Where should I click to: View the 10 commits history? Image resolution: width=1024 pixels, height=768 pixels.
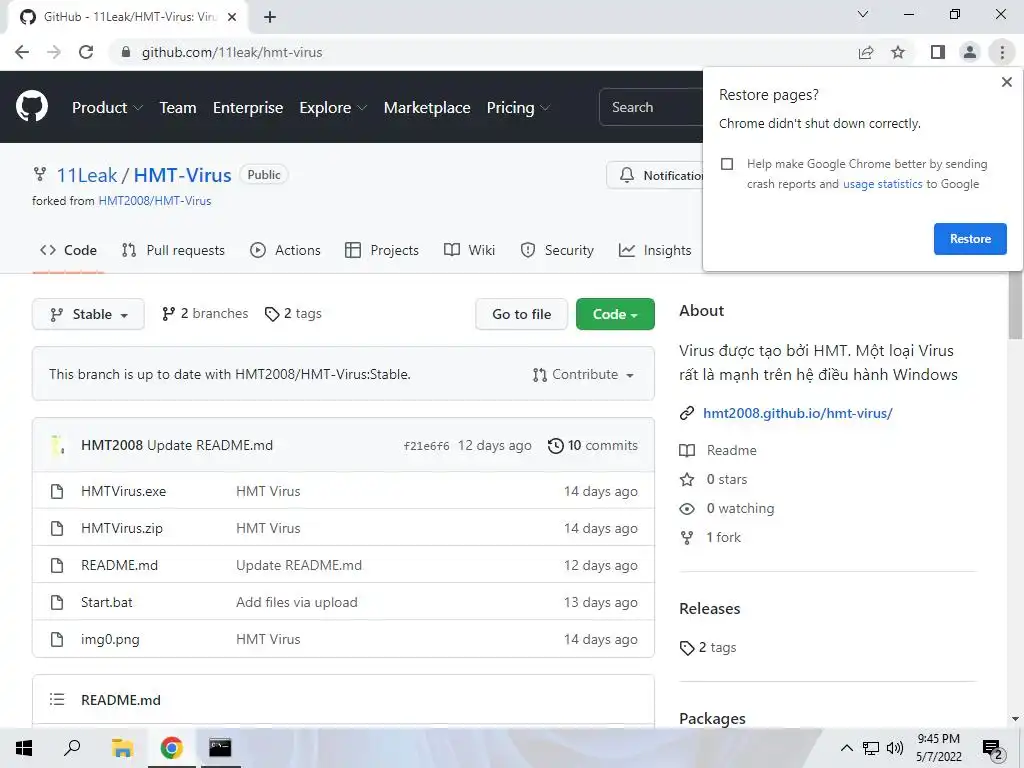tap(593, 445)
